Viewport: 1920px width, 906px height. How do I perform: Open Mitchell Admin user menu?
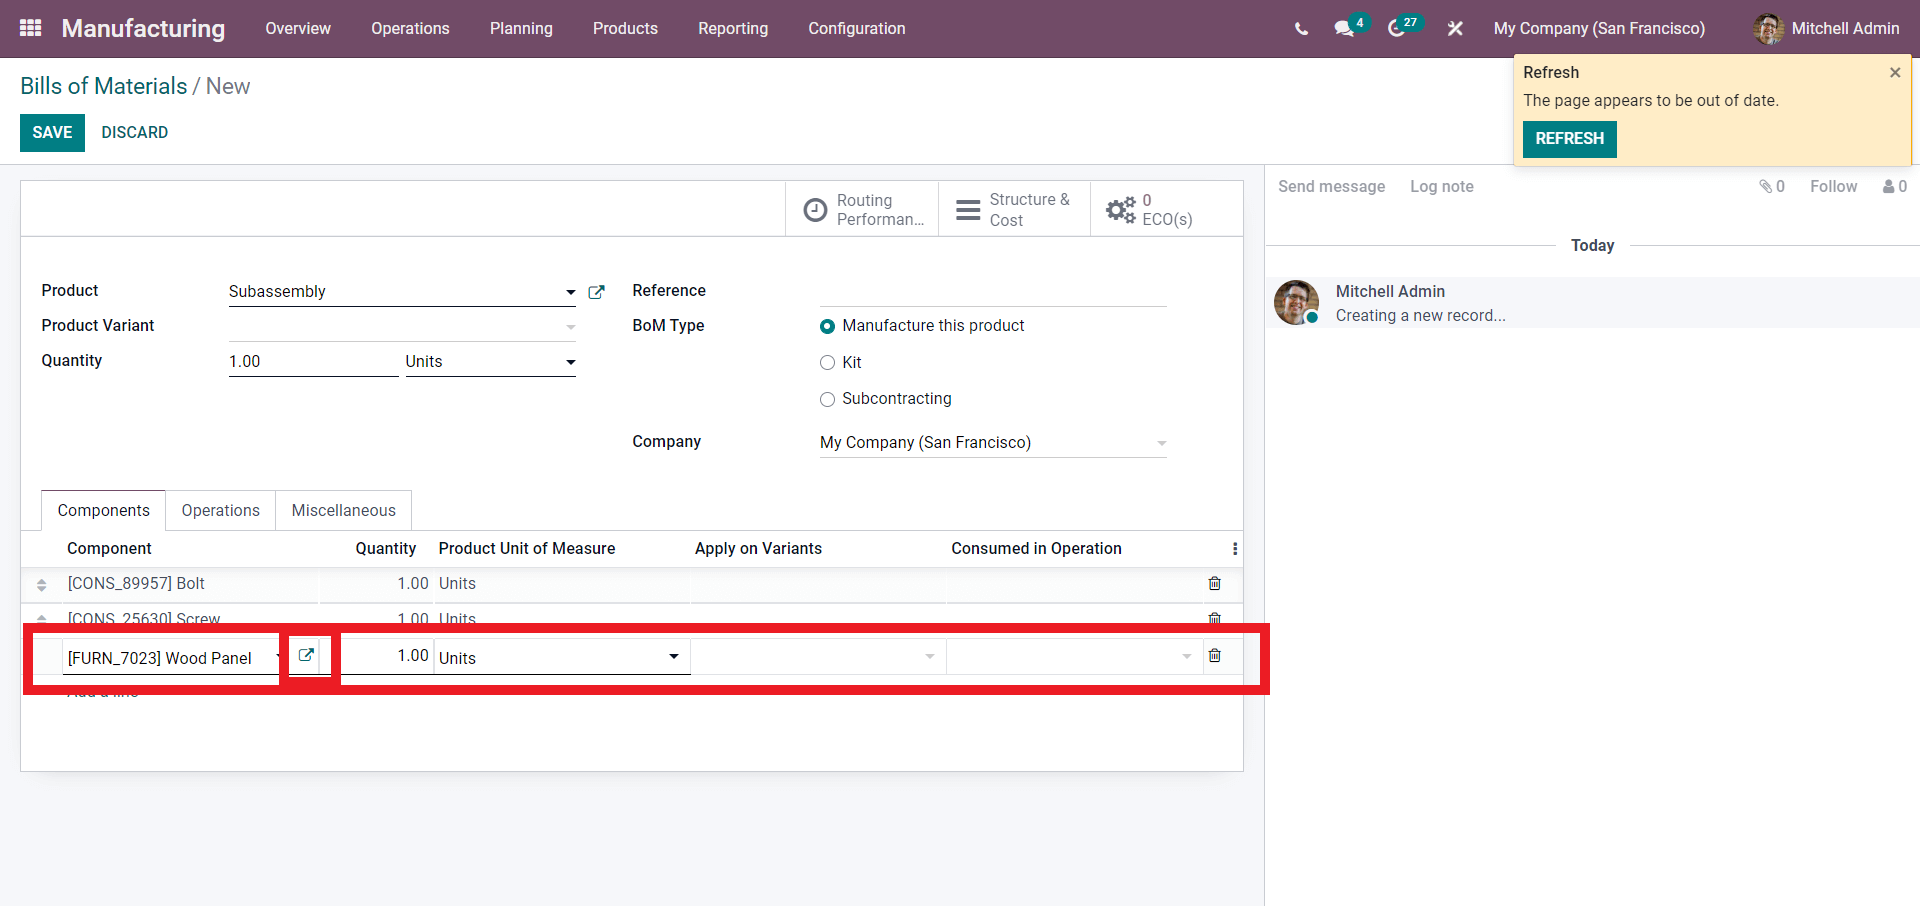point(1826,29)
